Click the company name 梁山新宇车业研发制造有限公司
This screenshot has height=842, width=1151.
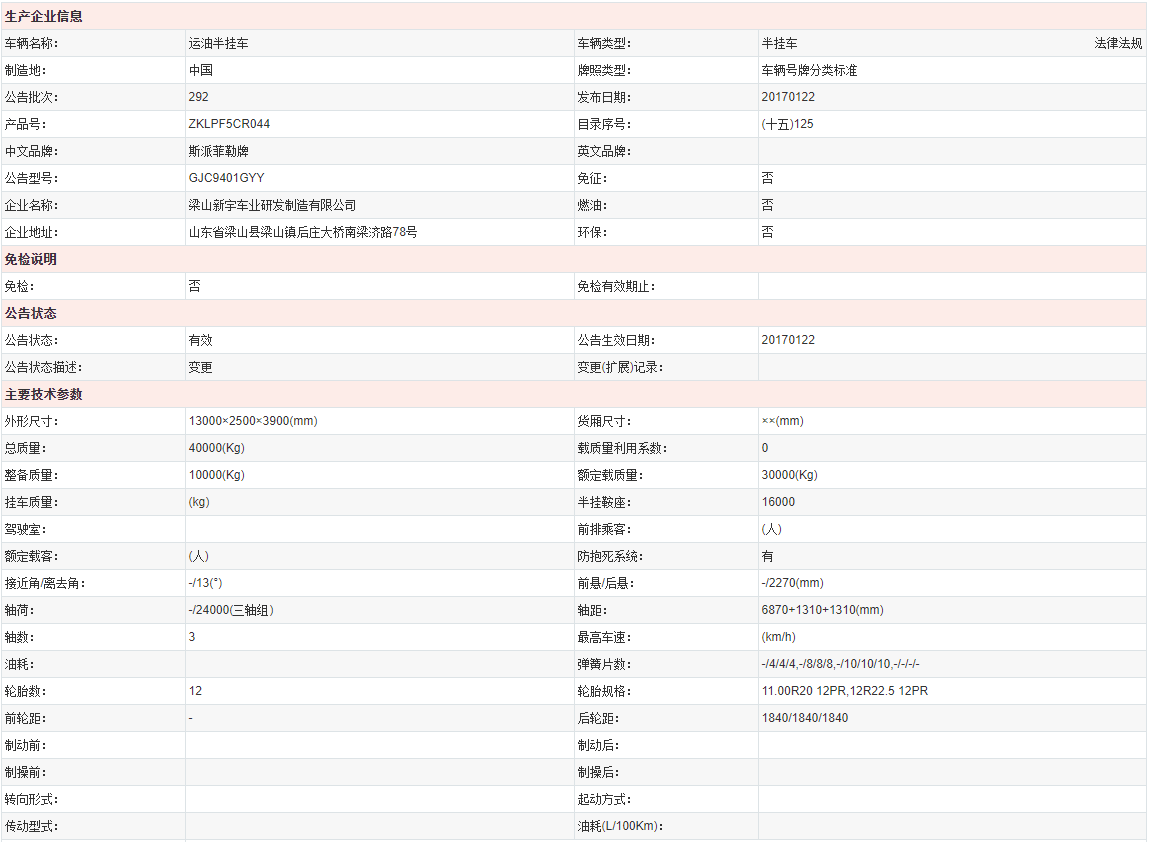tap(272, 206)
